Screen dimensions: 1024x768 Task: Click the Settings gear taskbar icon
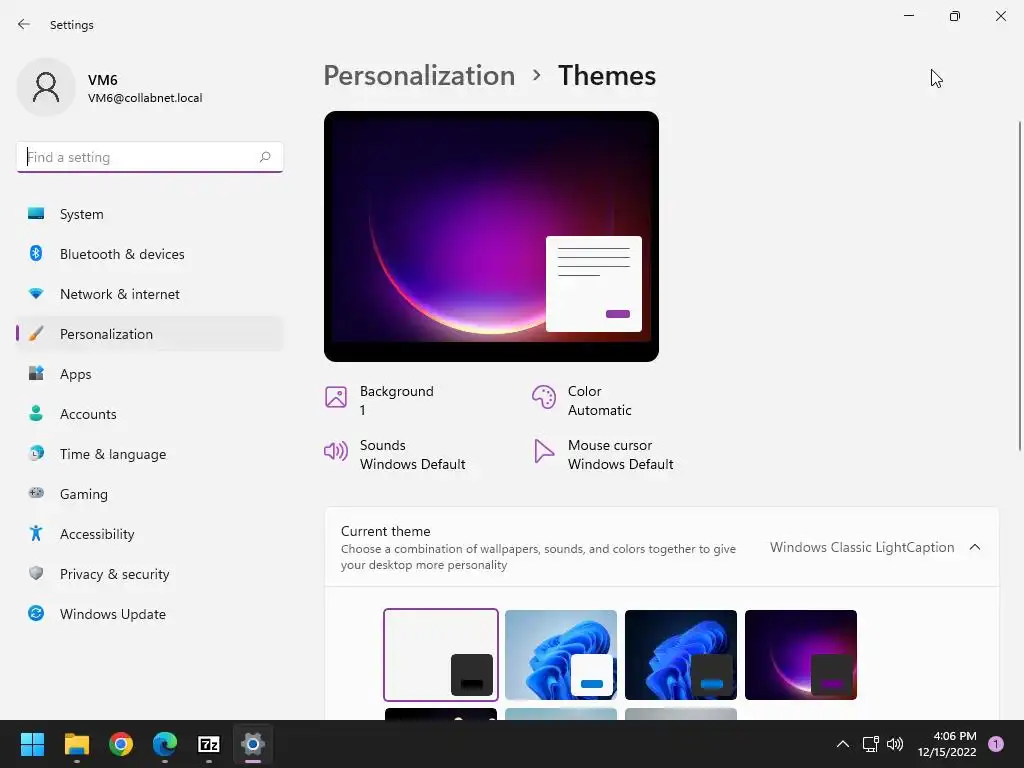click(x=253, y=744)
